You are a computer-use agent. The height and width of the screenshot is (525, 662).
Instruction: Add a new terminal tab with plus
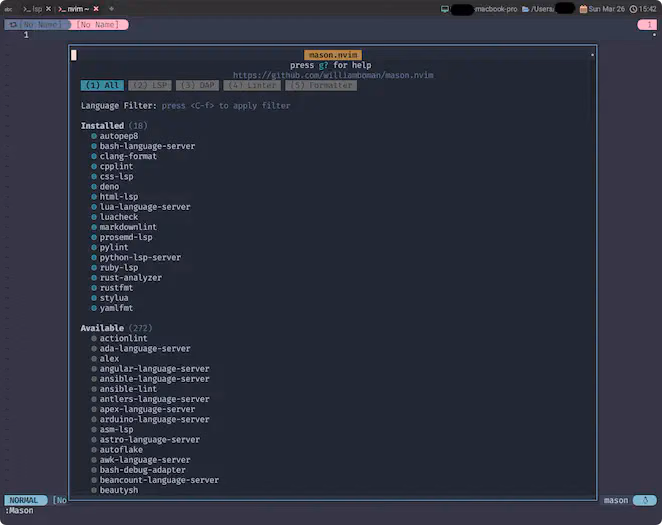coord(111,8)
